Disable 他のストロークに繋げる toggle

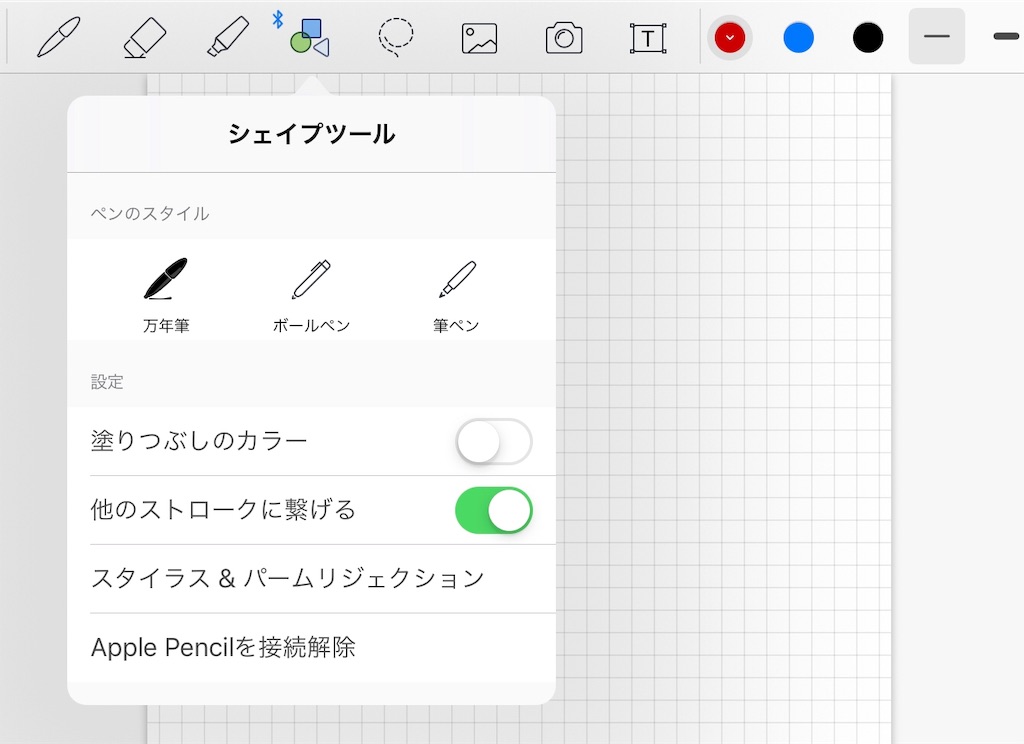pyautogui.click(x=494, y=510)
